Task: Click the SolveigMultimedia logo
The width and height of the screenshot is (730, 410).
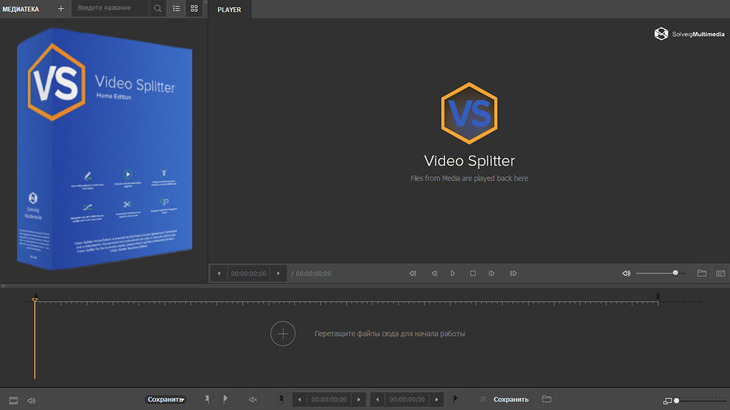Action: [689, 34]
